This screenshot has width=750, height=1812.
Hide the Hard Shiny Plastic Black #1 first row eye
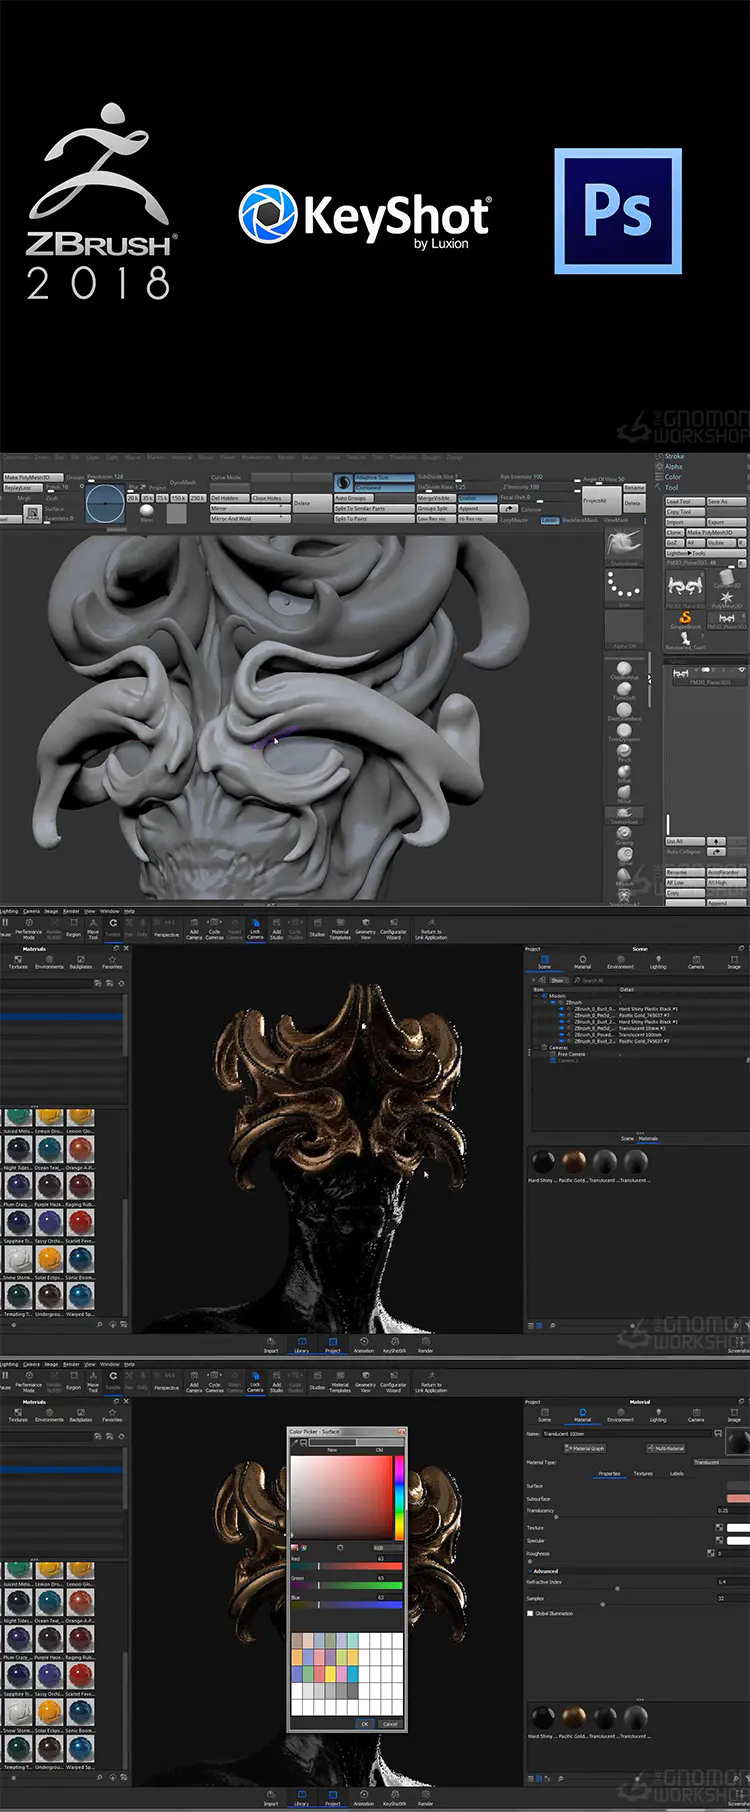click(561, 1009)
